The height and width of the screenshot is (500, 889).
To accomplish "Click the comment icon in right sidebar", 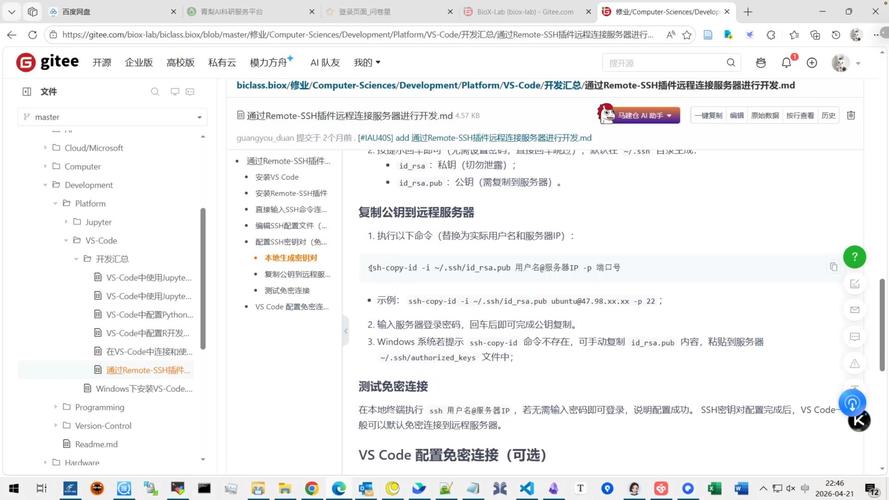I will tap(854, 337).
